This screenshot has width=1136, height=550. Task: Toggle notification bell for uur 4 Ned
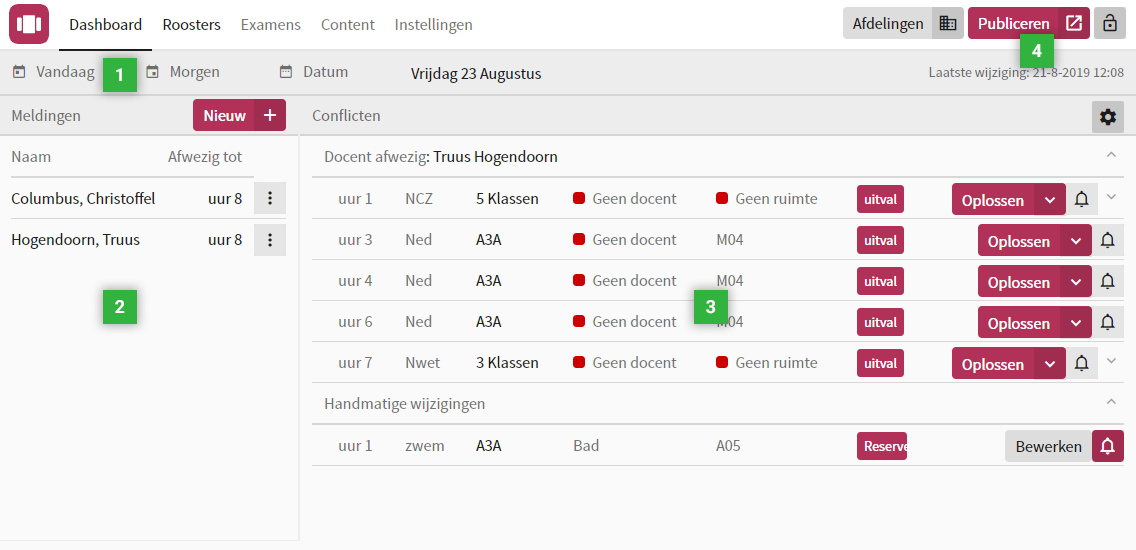point(1107,282)
